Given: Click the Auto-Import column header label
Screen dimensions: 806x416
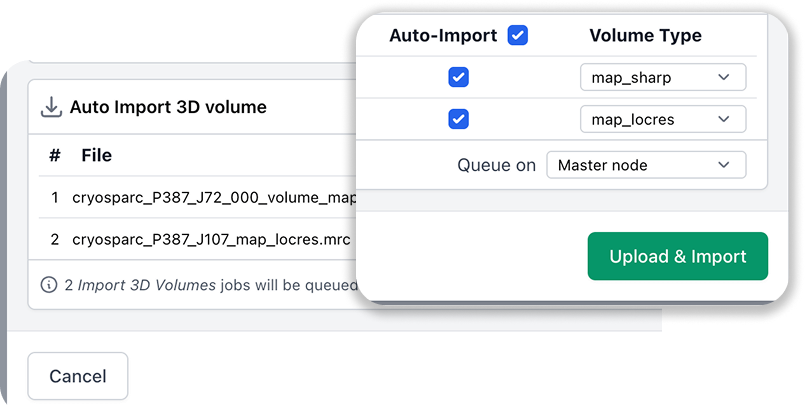Looking at the screenshot, I should click(x=443, y=36).
